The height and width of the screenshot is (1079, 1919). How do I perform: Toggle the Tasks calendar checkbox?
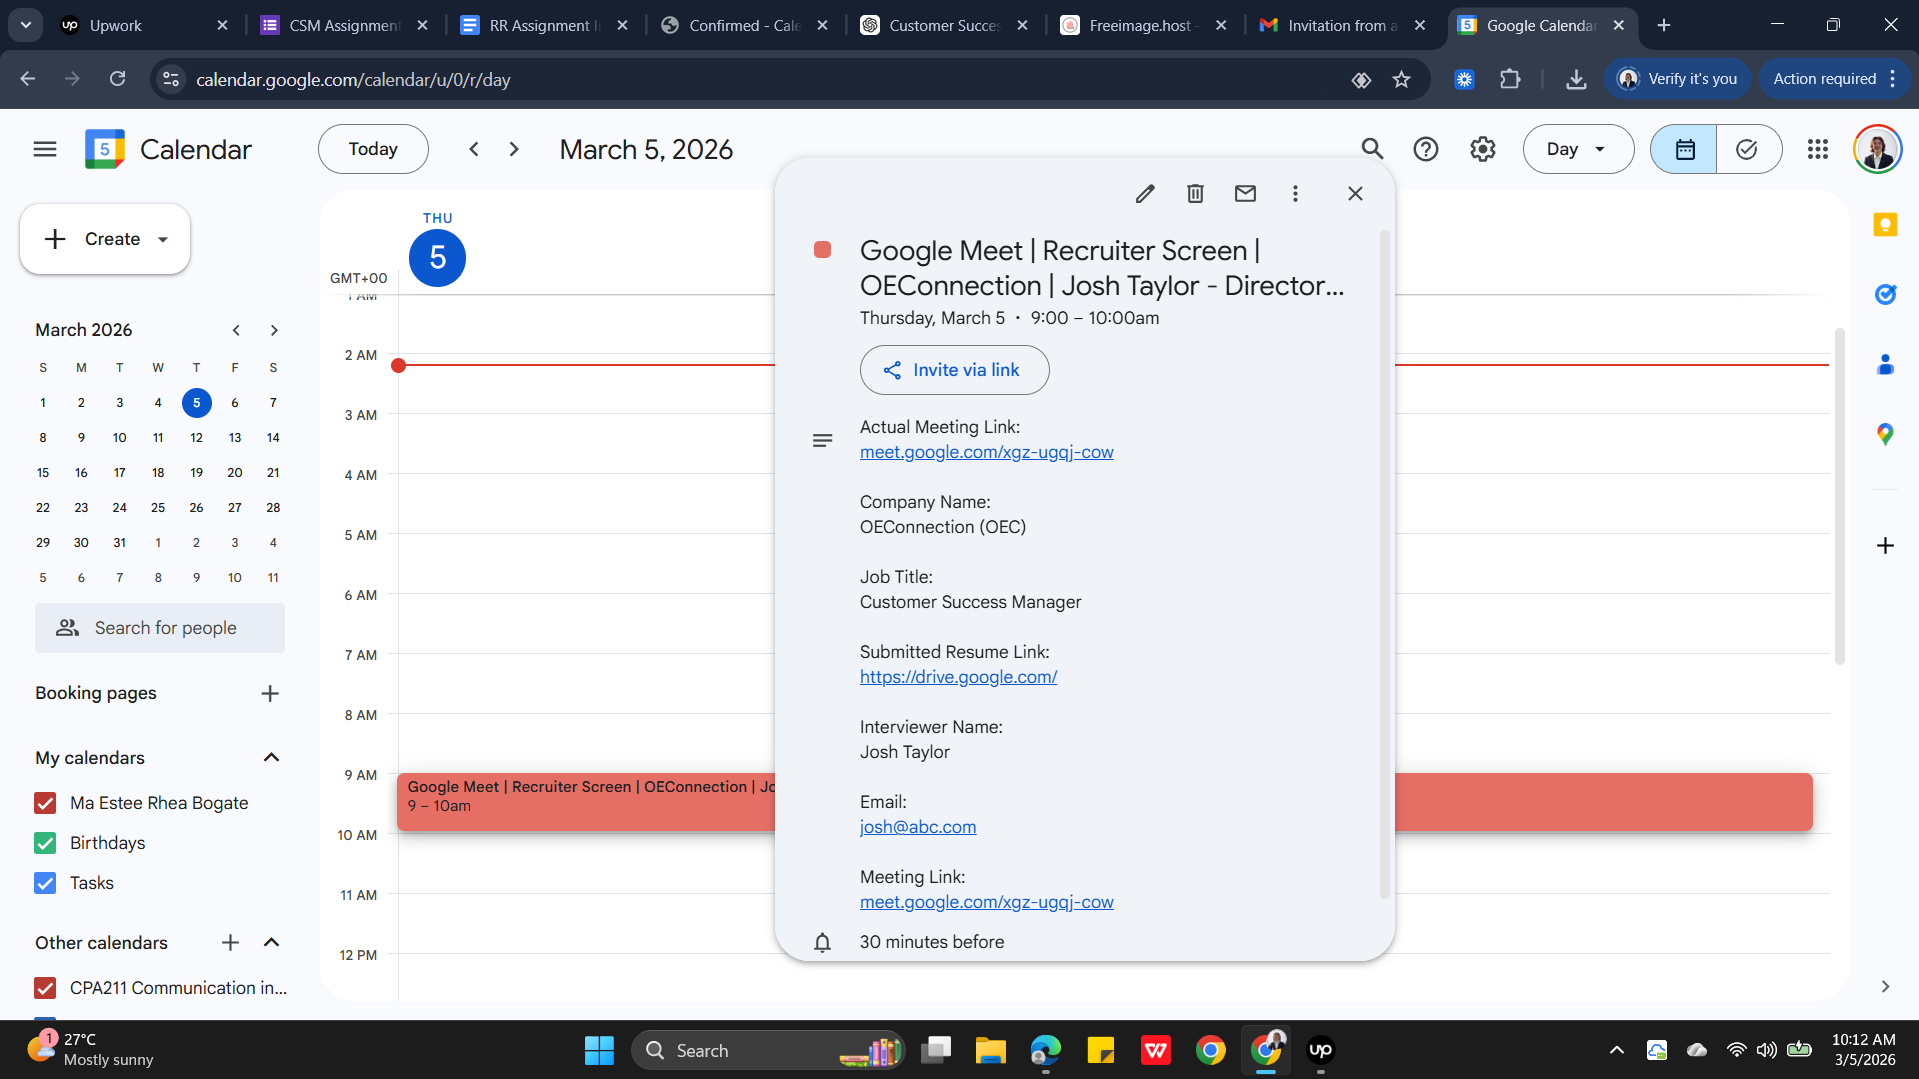point(45,883)
